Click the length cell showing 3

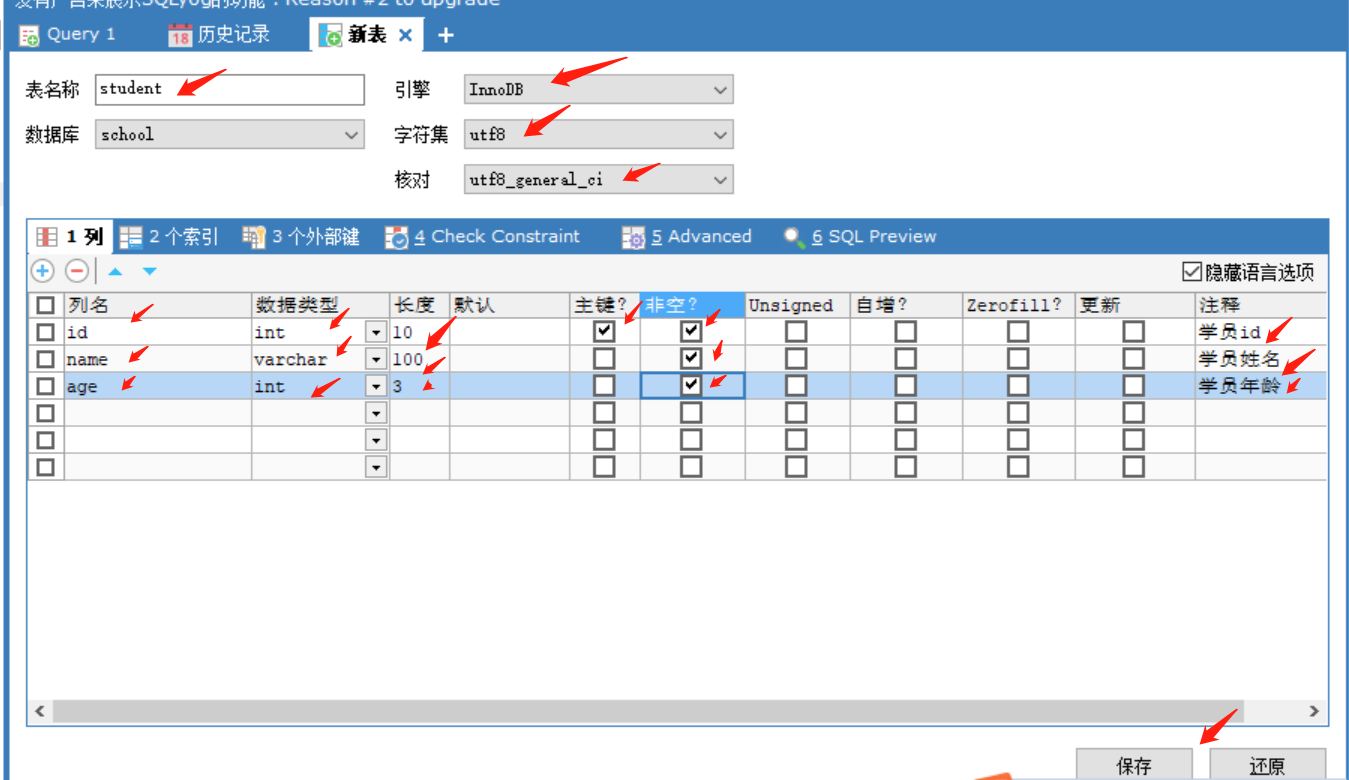point(419,386)
